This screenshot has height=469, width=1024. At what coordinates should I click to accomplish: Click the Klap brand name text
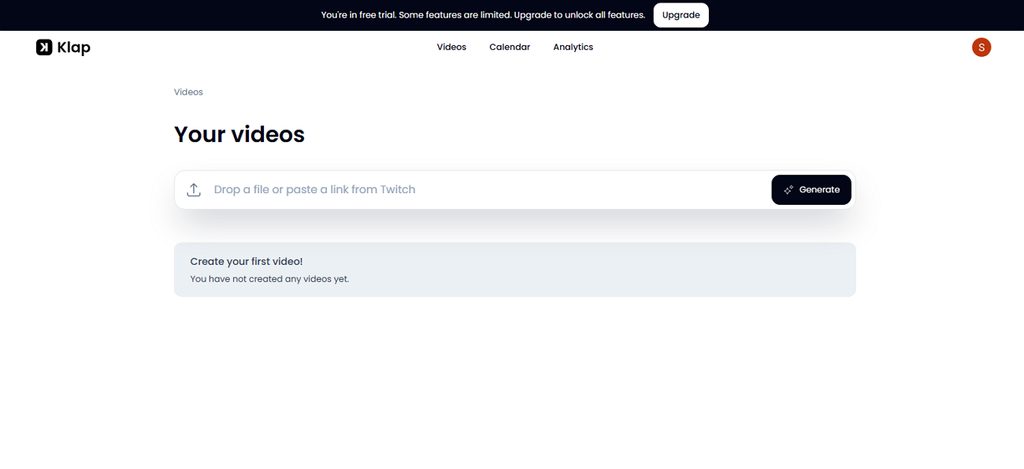74,48
